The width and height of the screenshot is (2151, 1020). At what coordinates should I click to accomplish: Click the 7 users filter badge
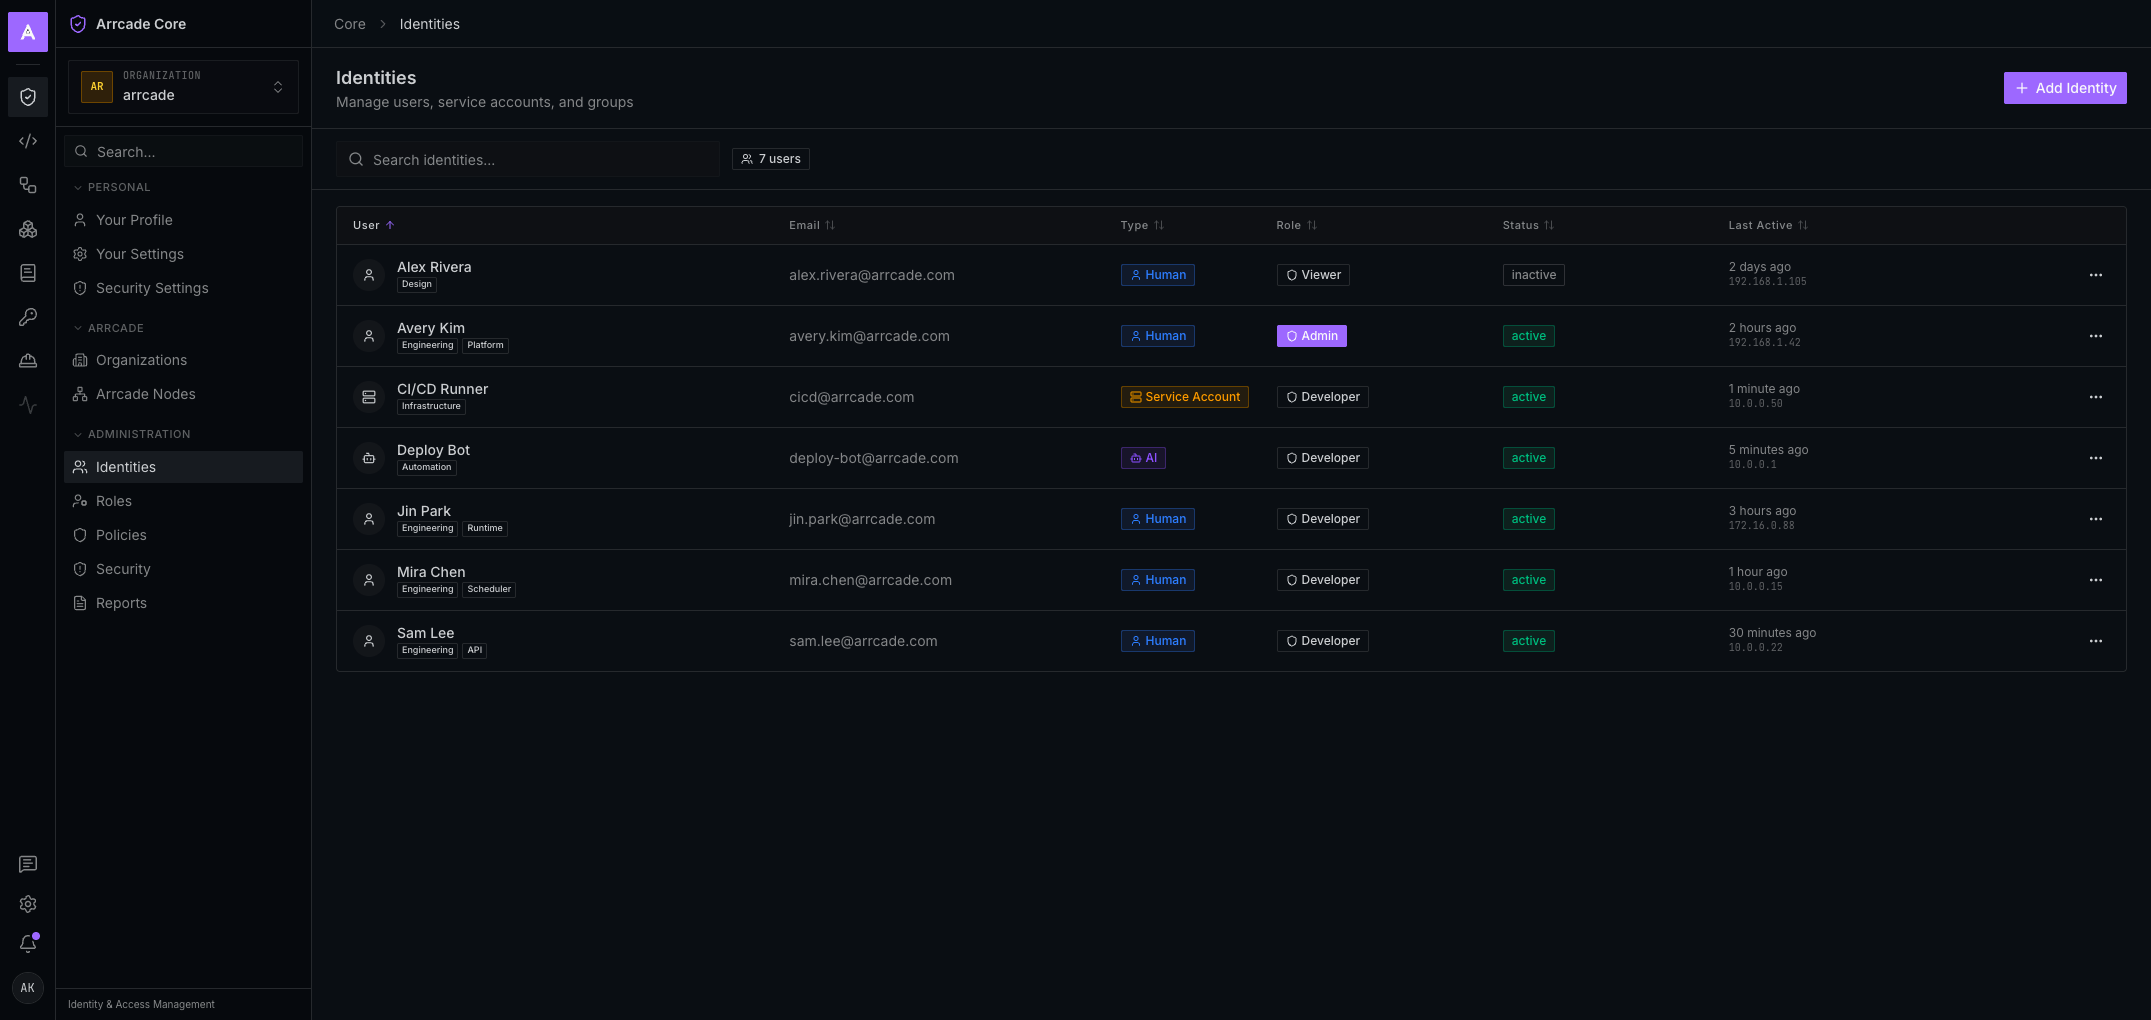[x=771, y=159]
